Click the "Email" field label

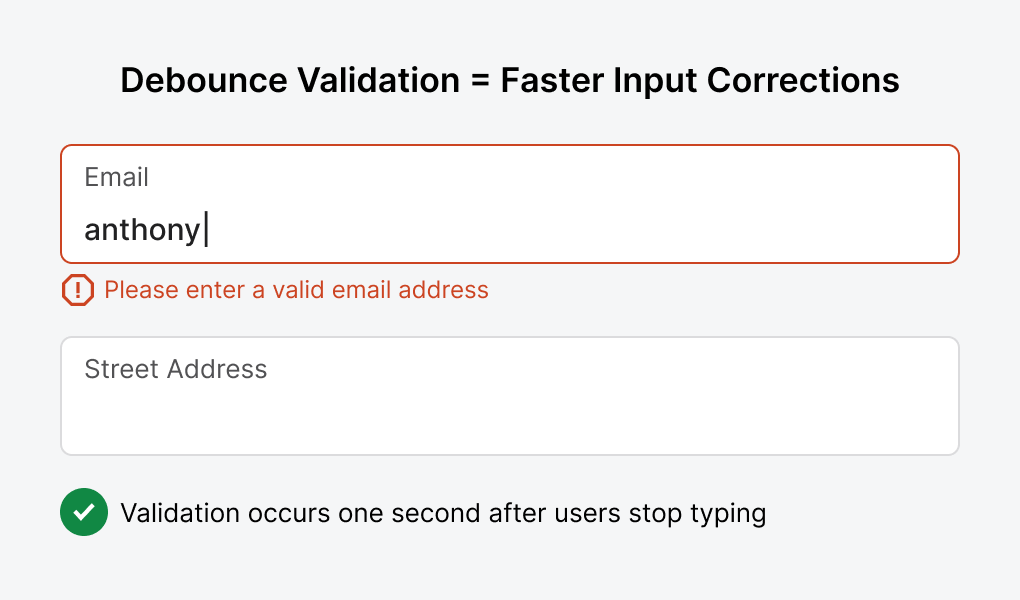[116, 177]
